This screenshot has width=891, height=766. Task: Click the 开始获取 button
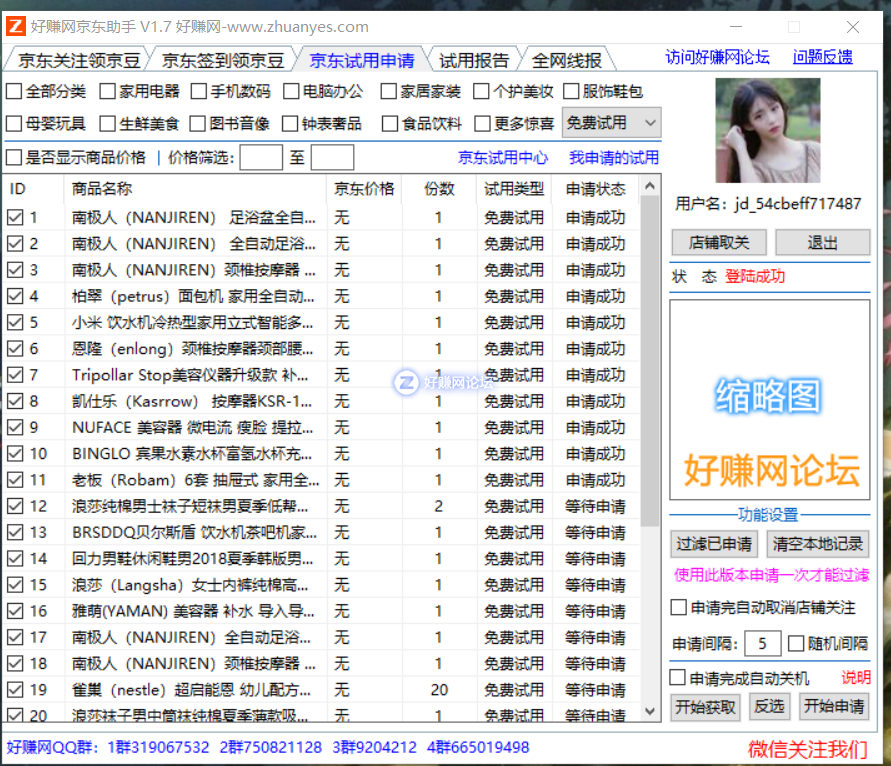705,707
